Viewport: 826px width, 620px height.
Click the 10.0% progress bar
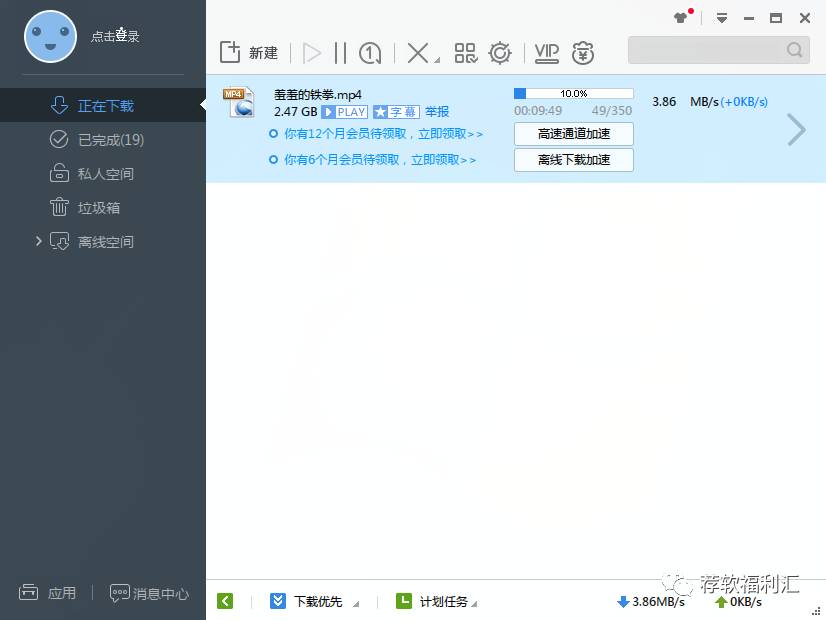574,93
